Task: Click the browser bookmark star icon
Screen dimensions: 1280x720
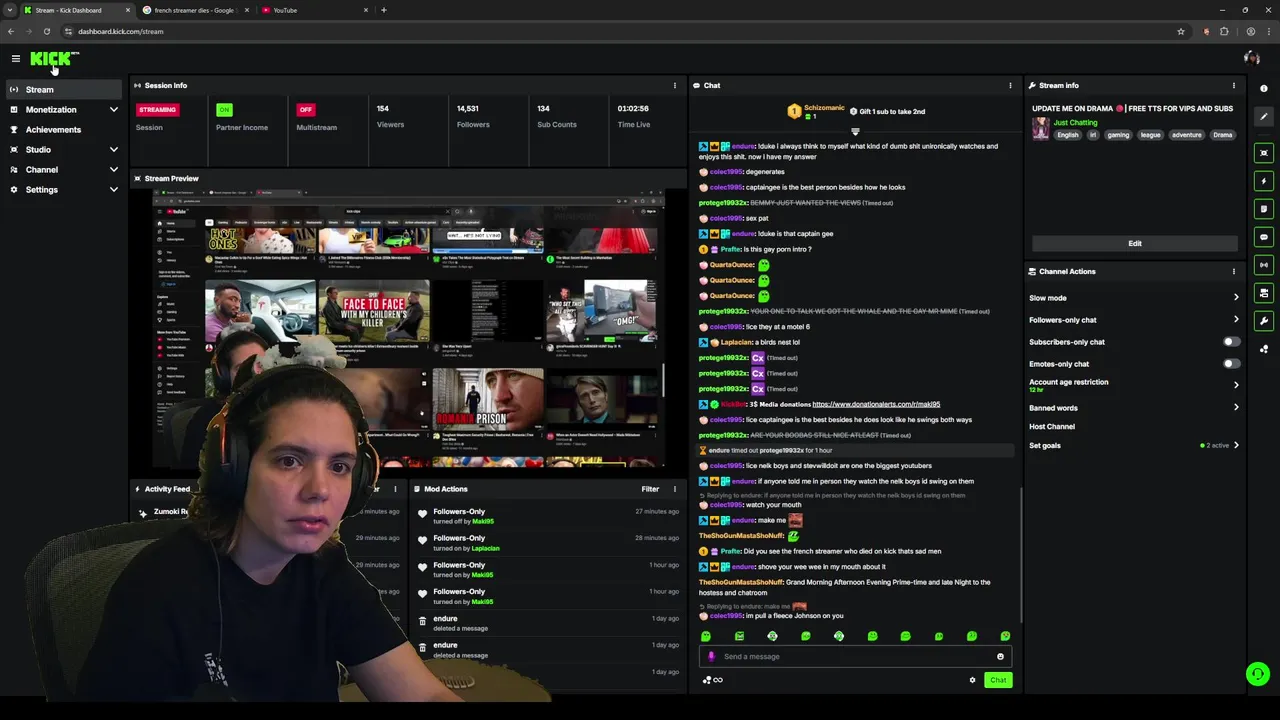Action: pos(1181,31)
